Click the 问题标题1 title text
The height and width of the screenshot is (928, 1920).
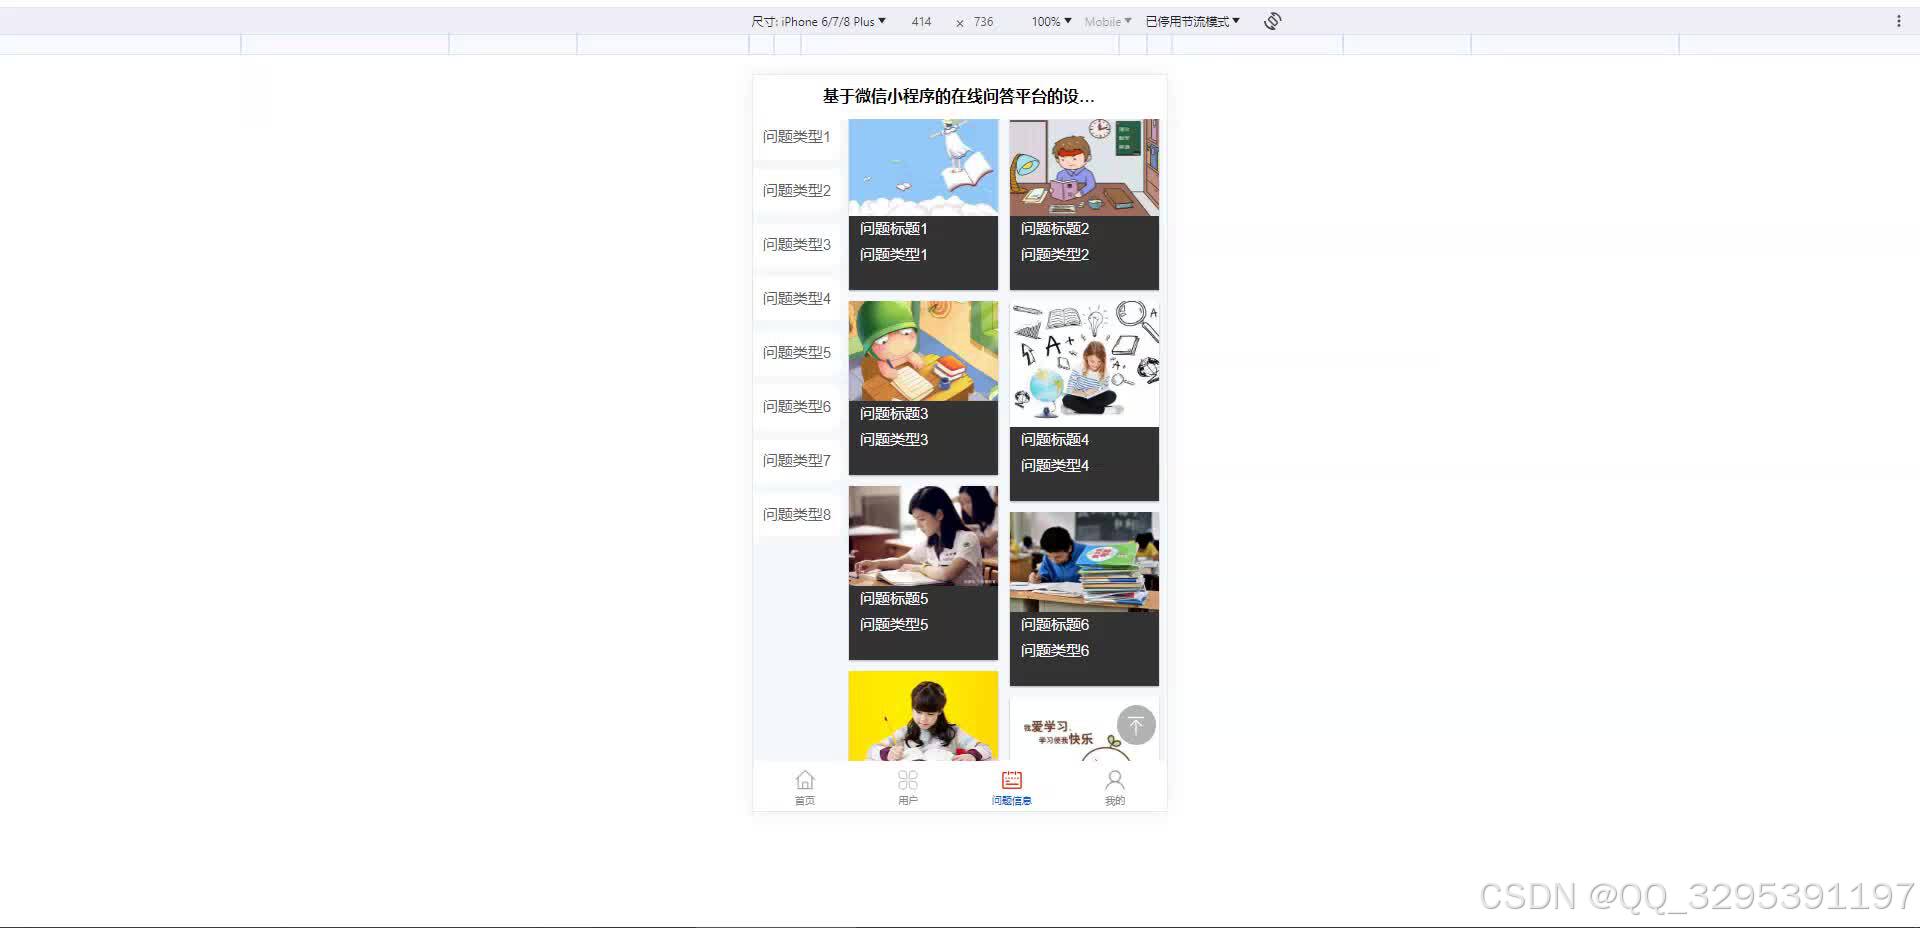894,229
